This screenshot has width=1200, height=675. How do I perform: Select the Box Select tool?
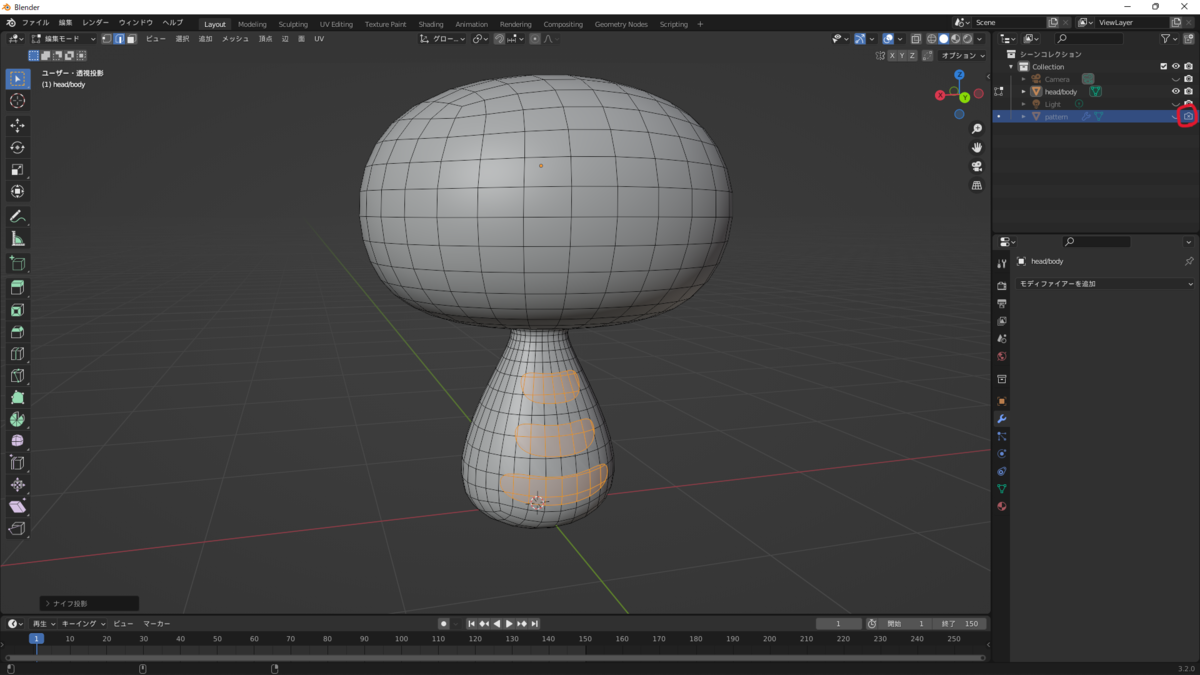point(17,79)
